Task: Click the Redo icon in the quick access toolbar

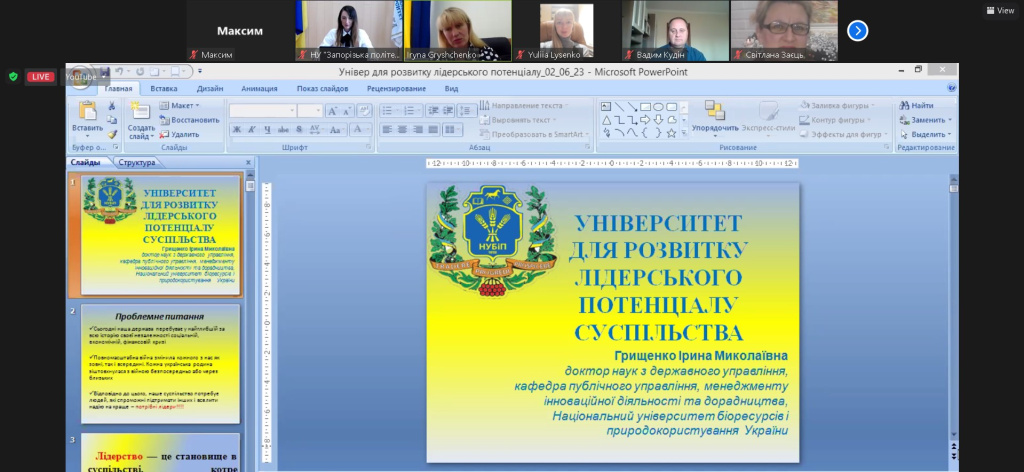Action: click(x=141, y=71)
